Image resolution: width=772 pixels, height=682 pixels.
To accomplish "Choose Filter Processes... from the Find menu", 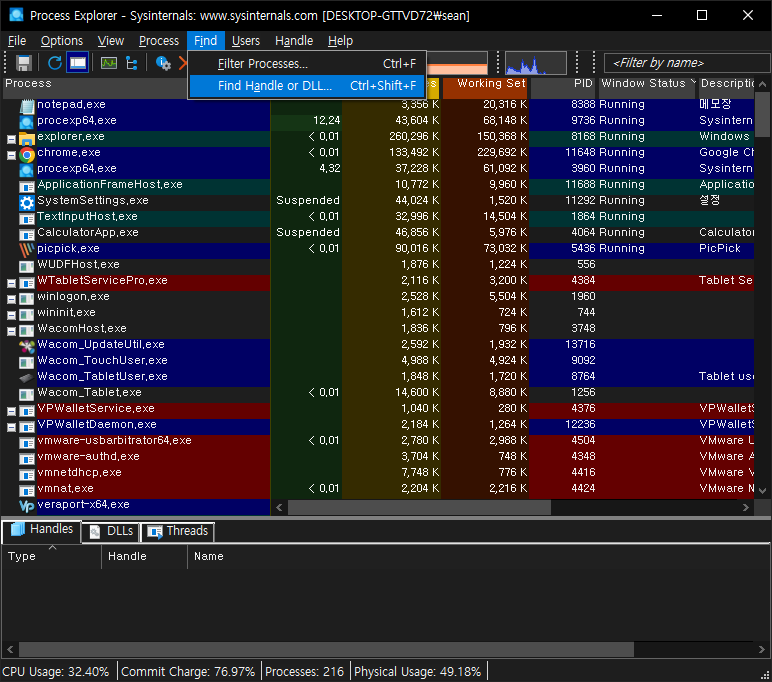I will pyautogui.click(x=307, y=64).
